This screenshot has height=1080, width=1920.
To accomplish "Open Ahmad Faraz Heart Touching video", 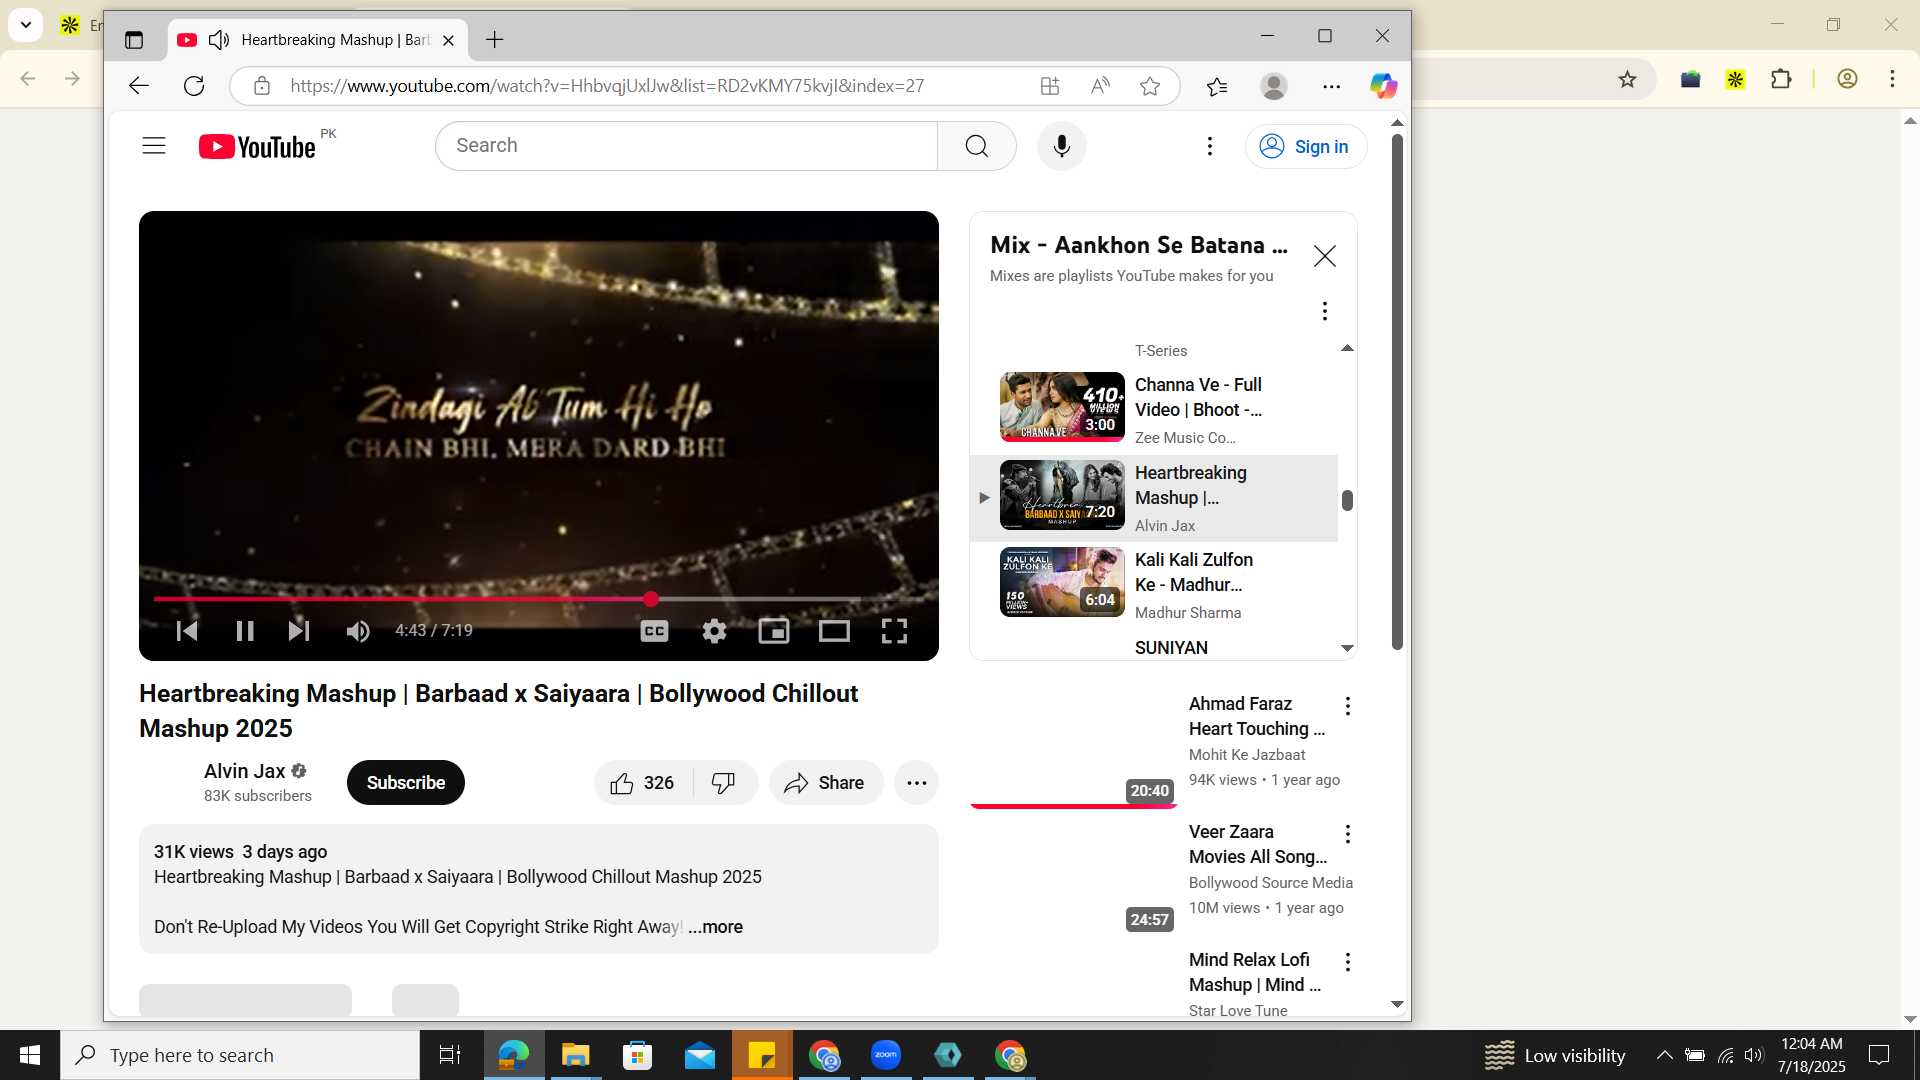I will 1257,716.
